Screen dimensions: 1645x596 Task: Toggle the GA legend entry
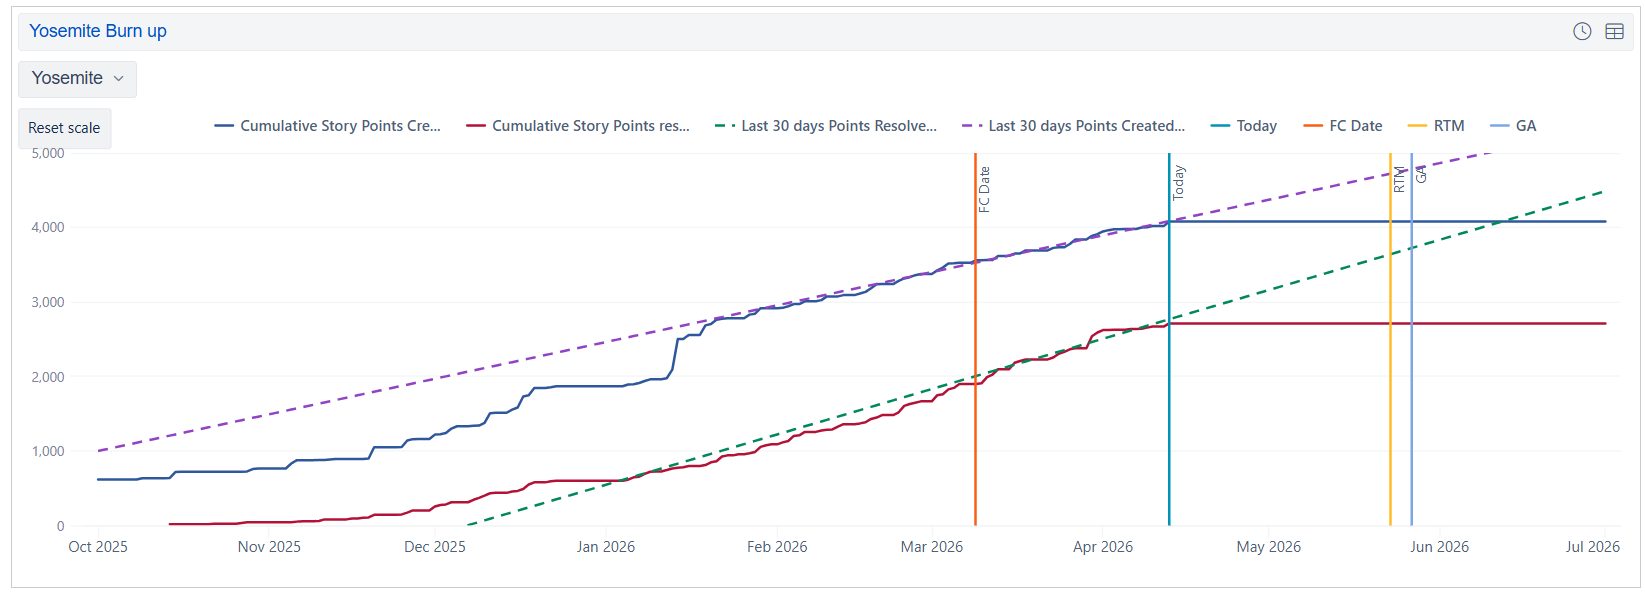pos(1525,126)
